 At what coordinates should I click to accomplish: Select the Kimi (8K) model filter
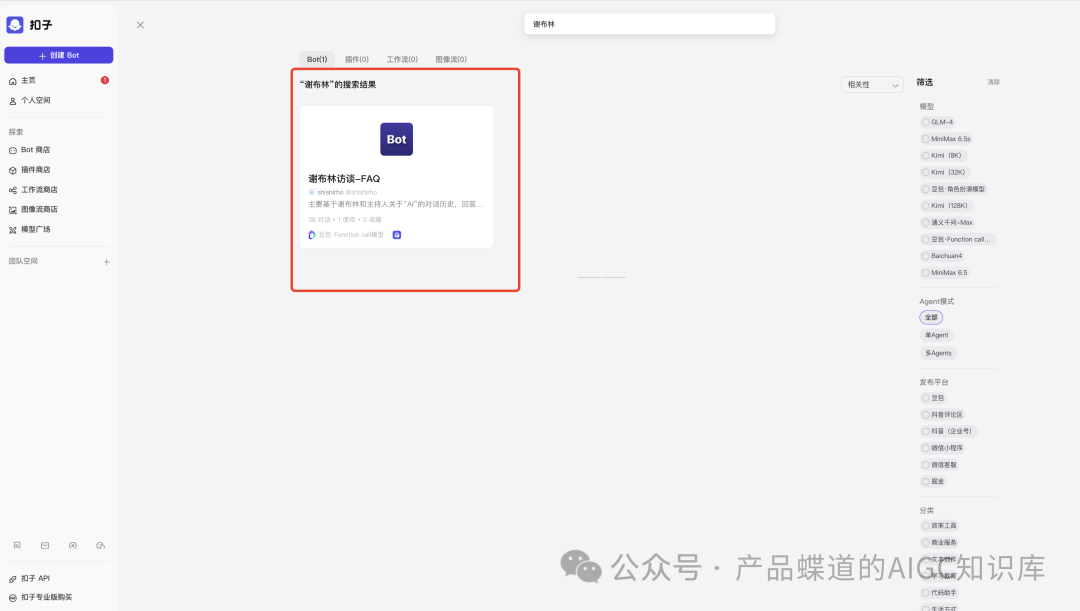942,156
